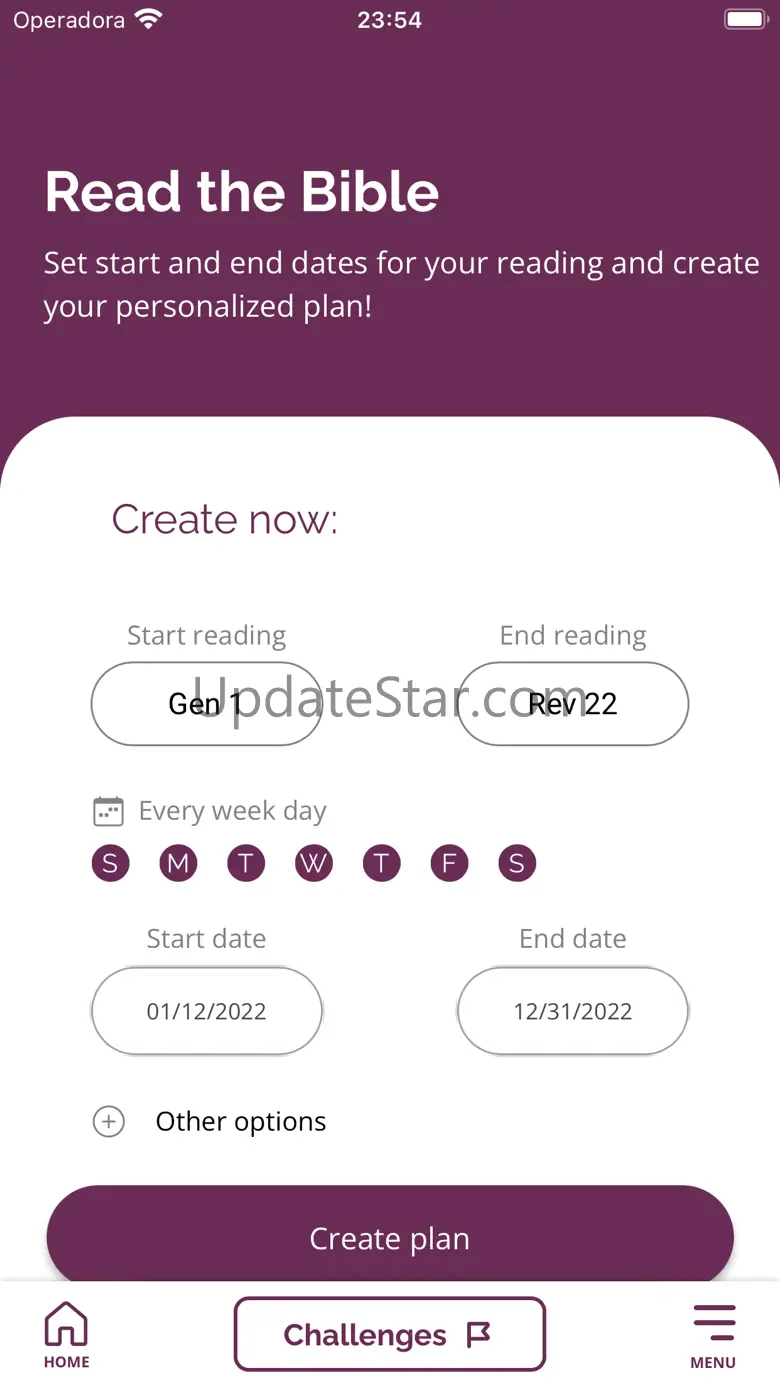Viewport: 780px width, 1387px height.
Task: Tap the calendar icon beside Every week day
Action: click(x=108, y=811)
